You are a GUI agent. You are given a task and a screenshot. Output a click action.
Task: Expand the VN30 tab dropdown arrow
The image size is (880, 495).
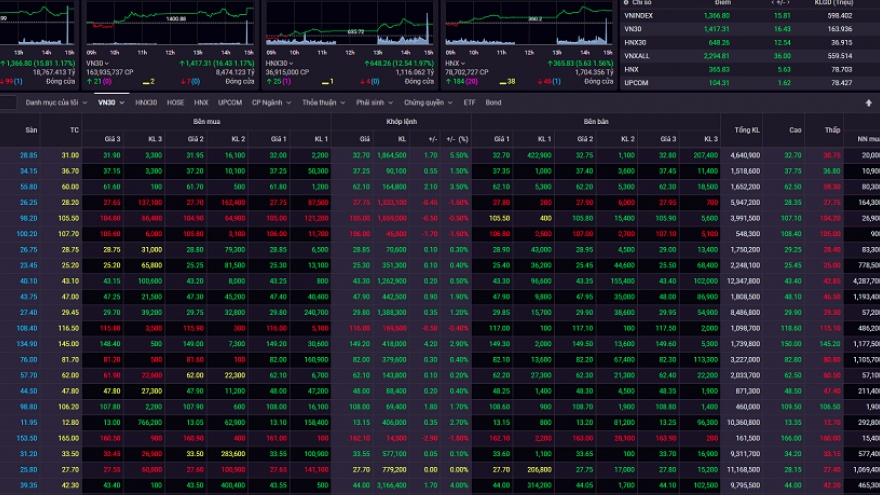(123, 103)
